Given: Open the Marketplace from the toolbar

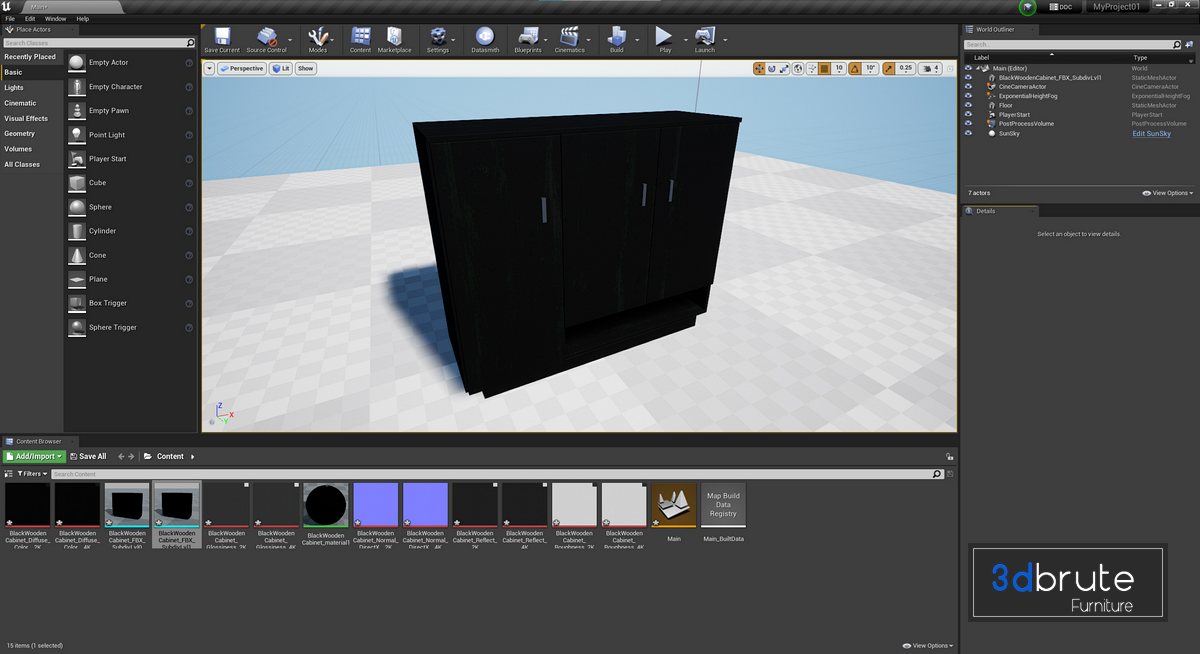Looking at the screenshot, I should (394, 38).
